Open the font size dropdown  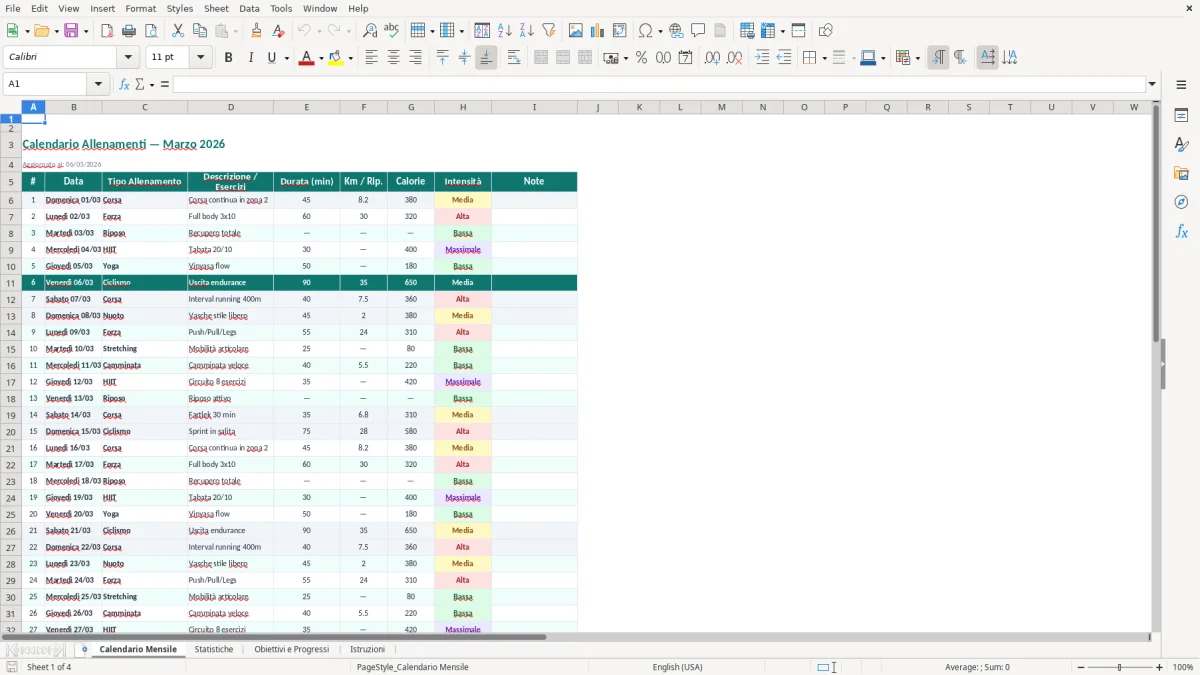point(201,58)
